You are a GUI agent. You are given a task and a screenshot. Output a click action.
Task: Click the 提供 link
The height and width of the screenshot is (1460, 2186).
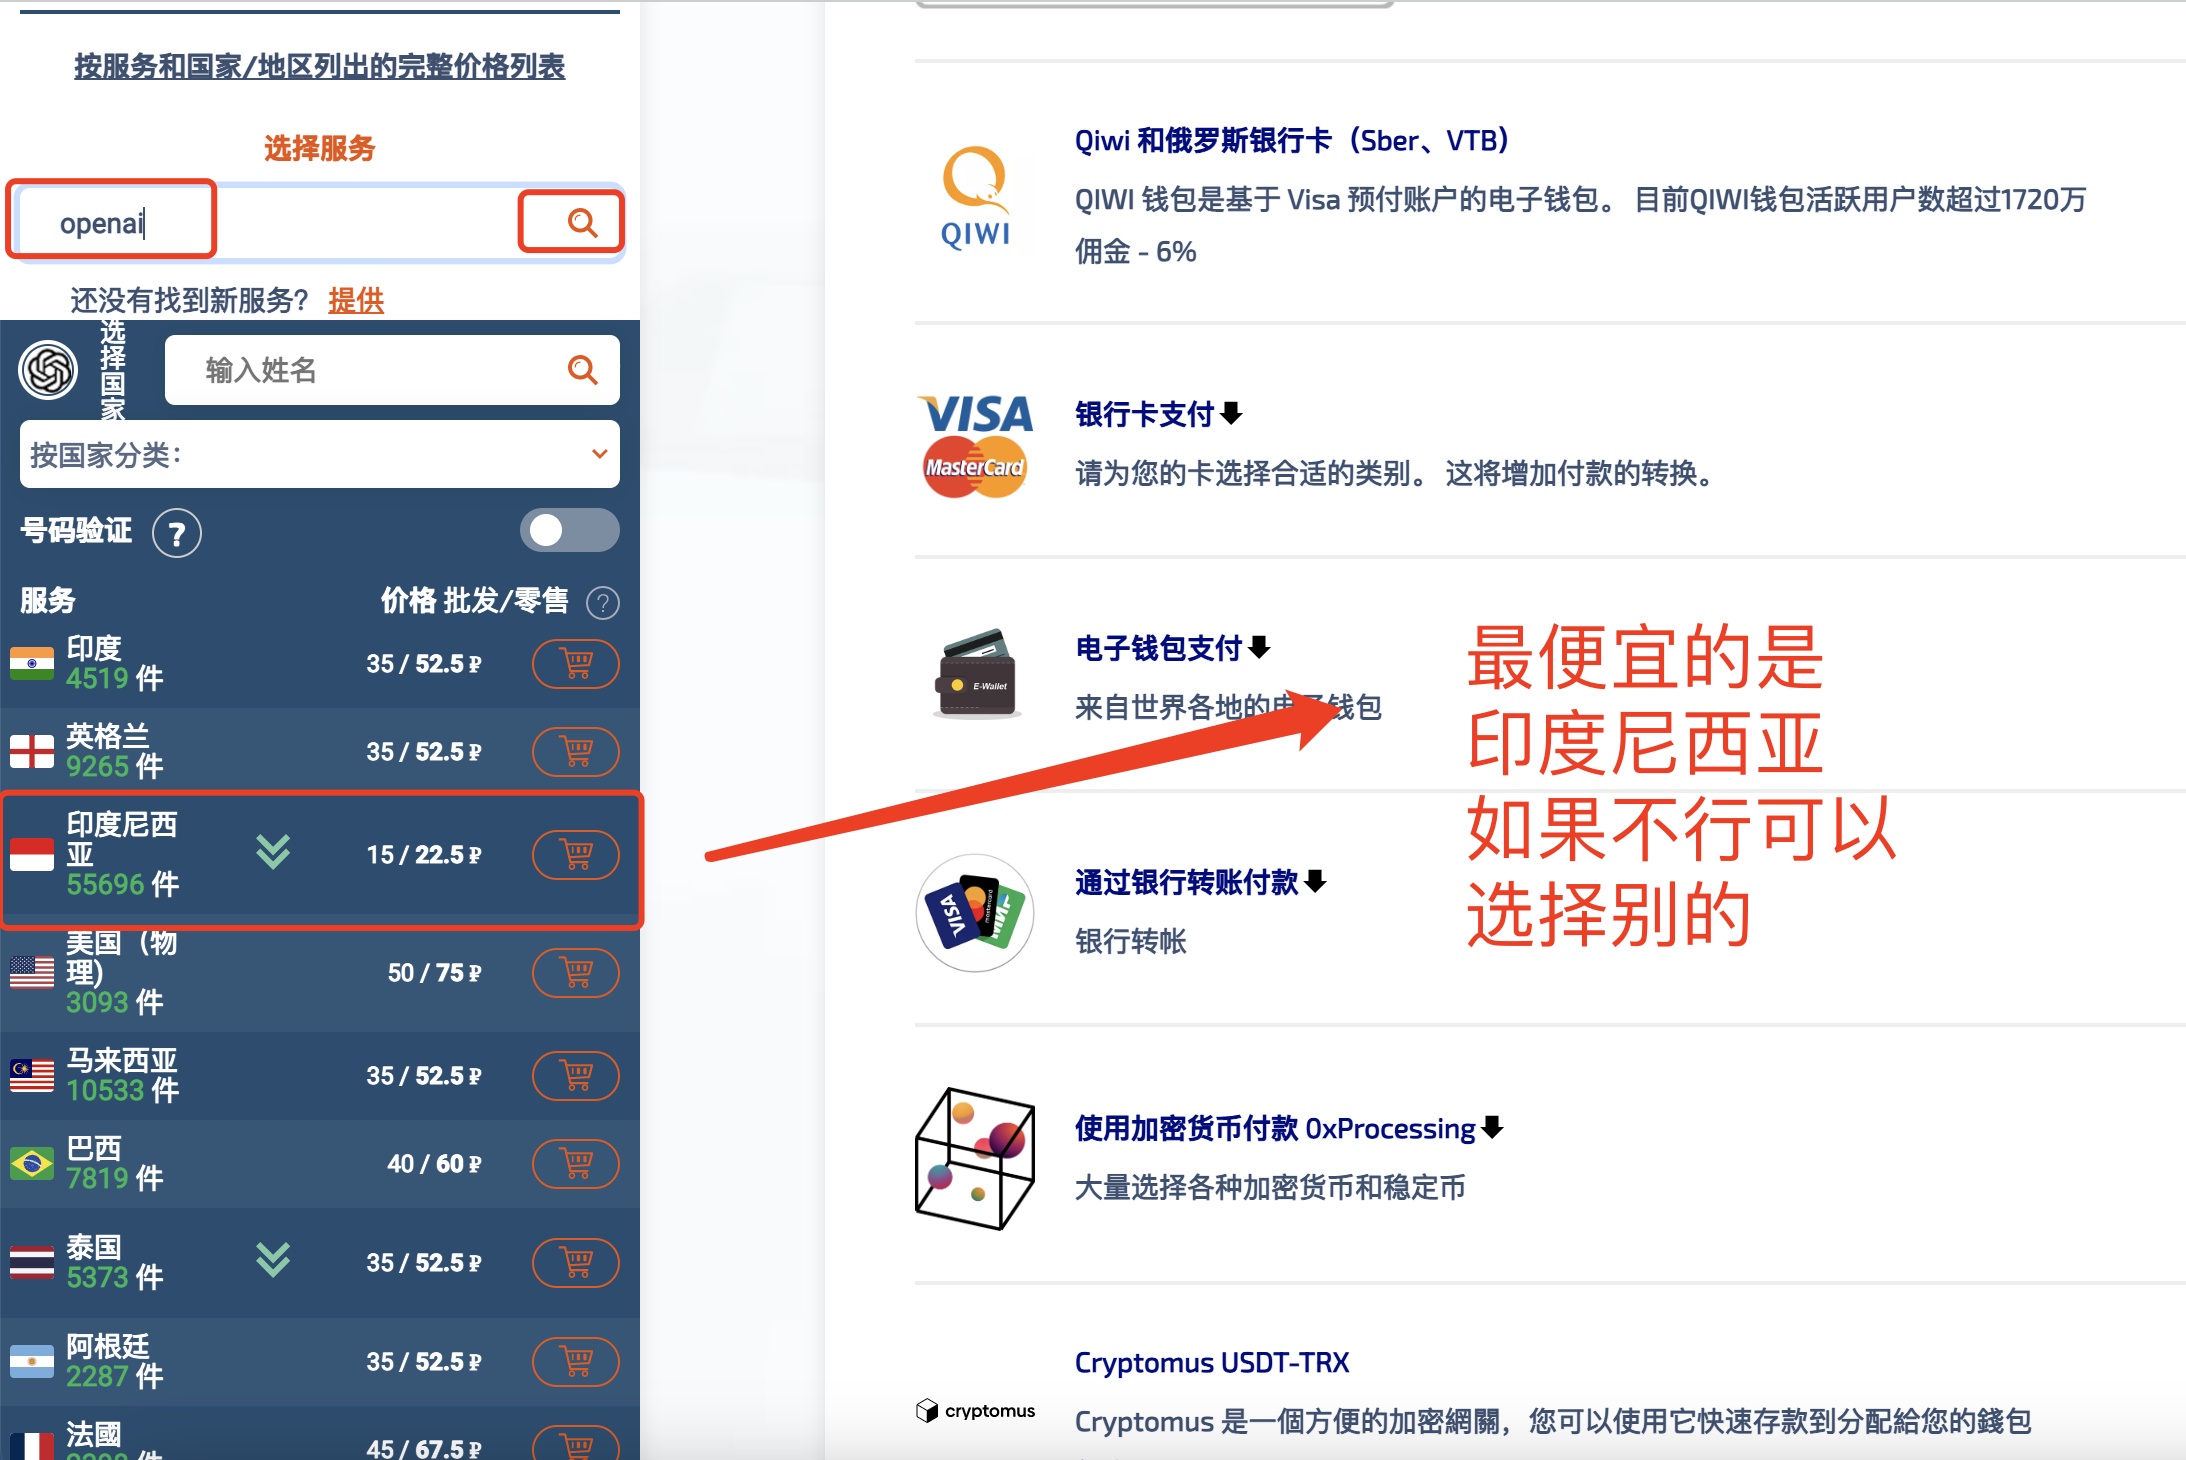click(356, 300)
